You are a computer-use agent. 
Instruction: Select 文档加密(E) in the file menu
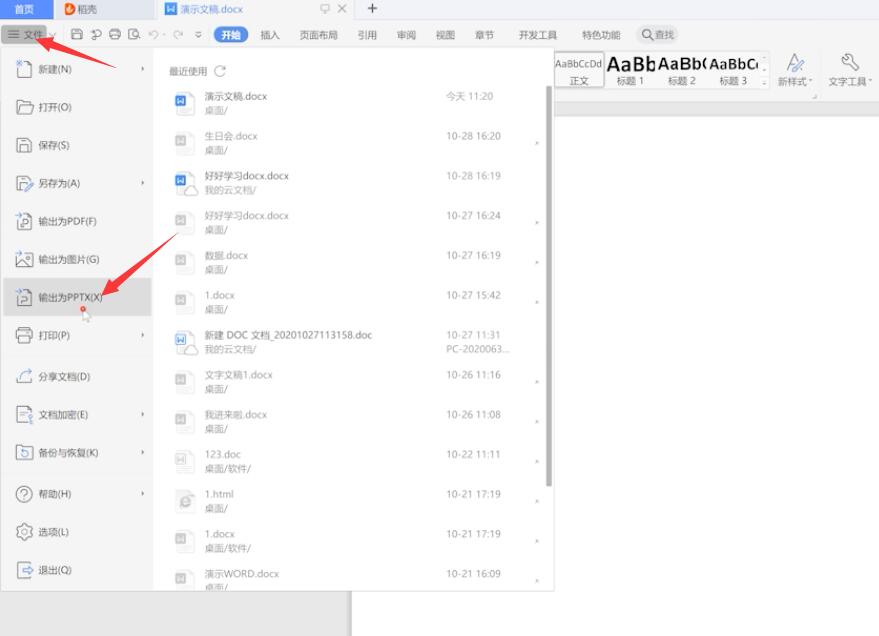[77, 415]
